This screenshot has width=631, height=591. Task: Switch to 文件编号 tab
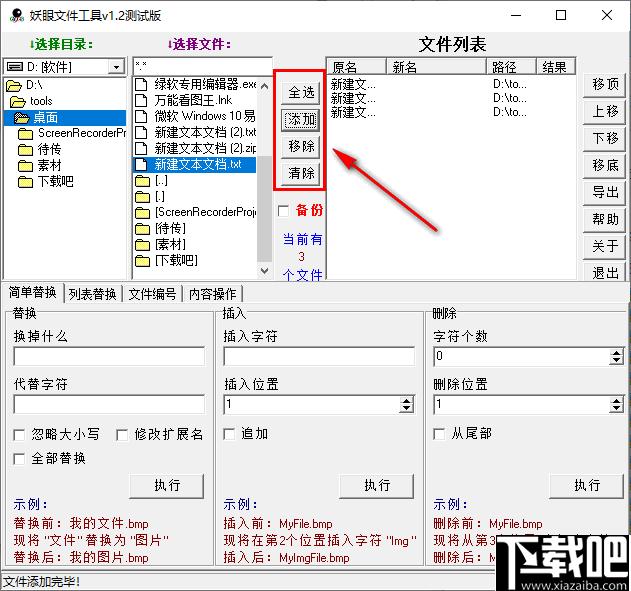(x=152, y=294)
